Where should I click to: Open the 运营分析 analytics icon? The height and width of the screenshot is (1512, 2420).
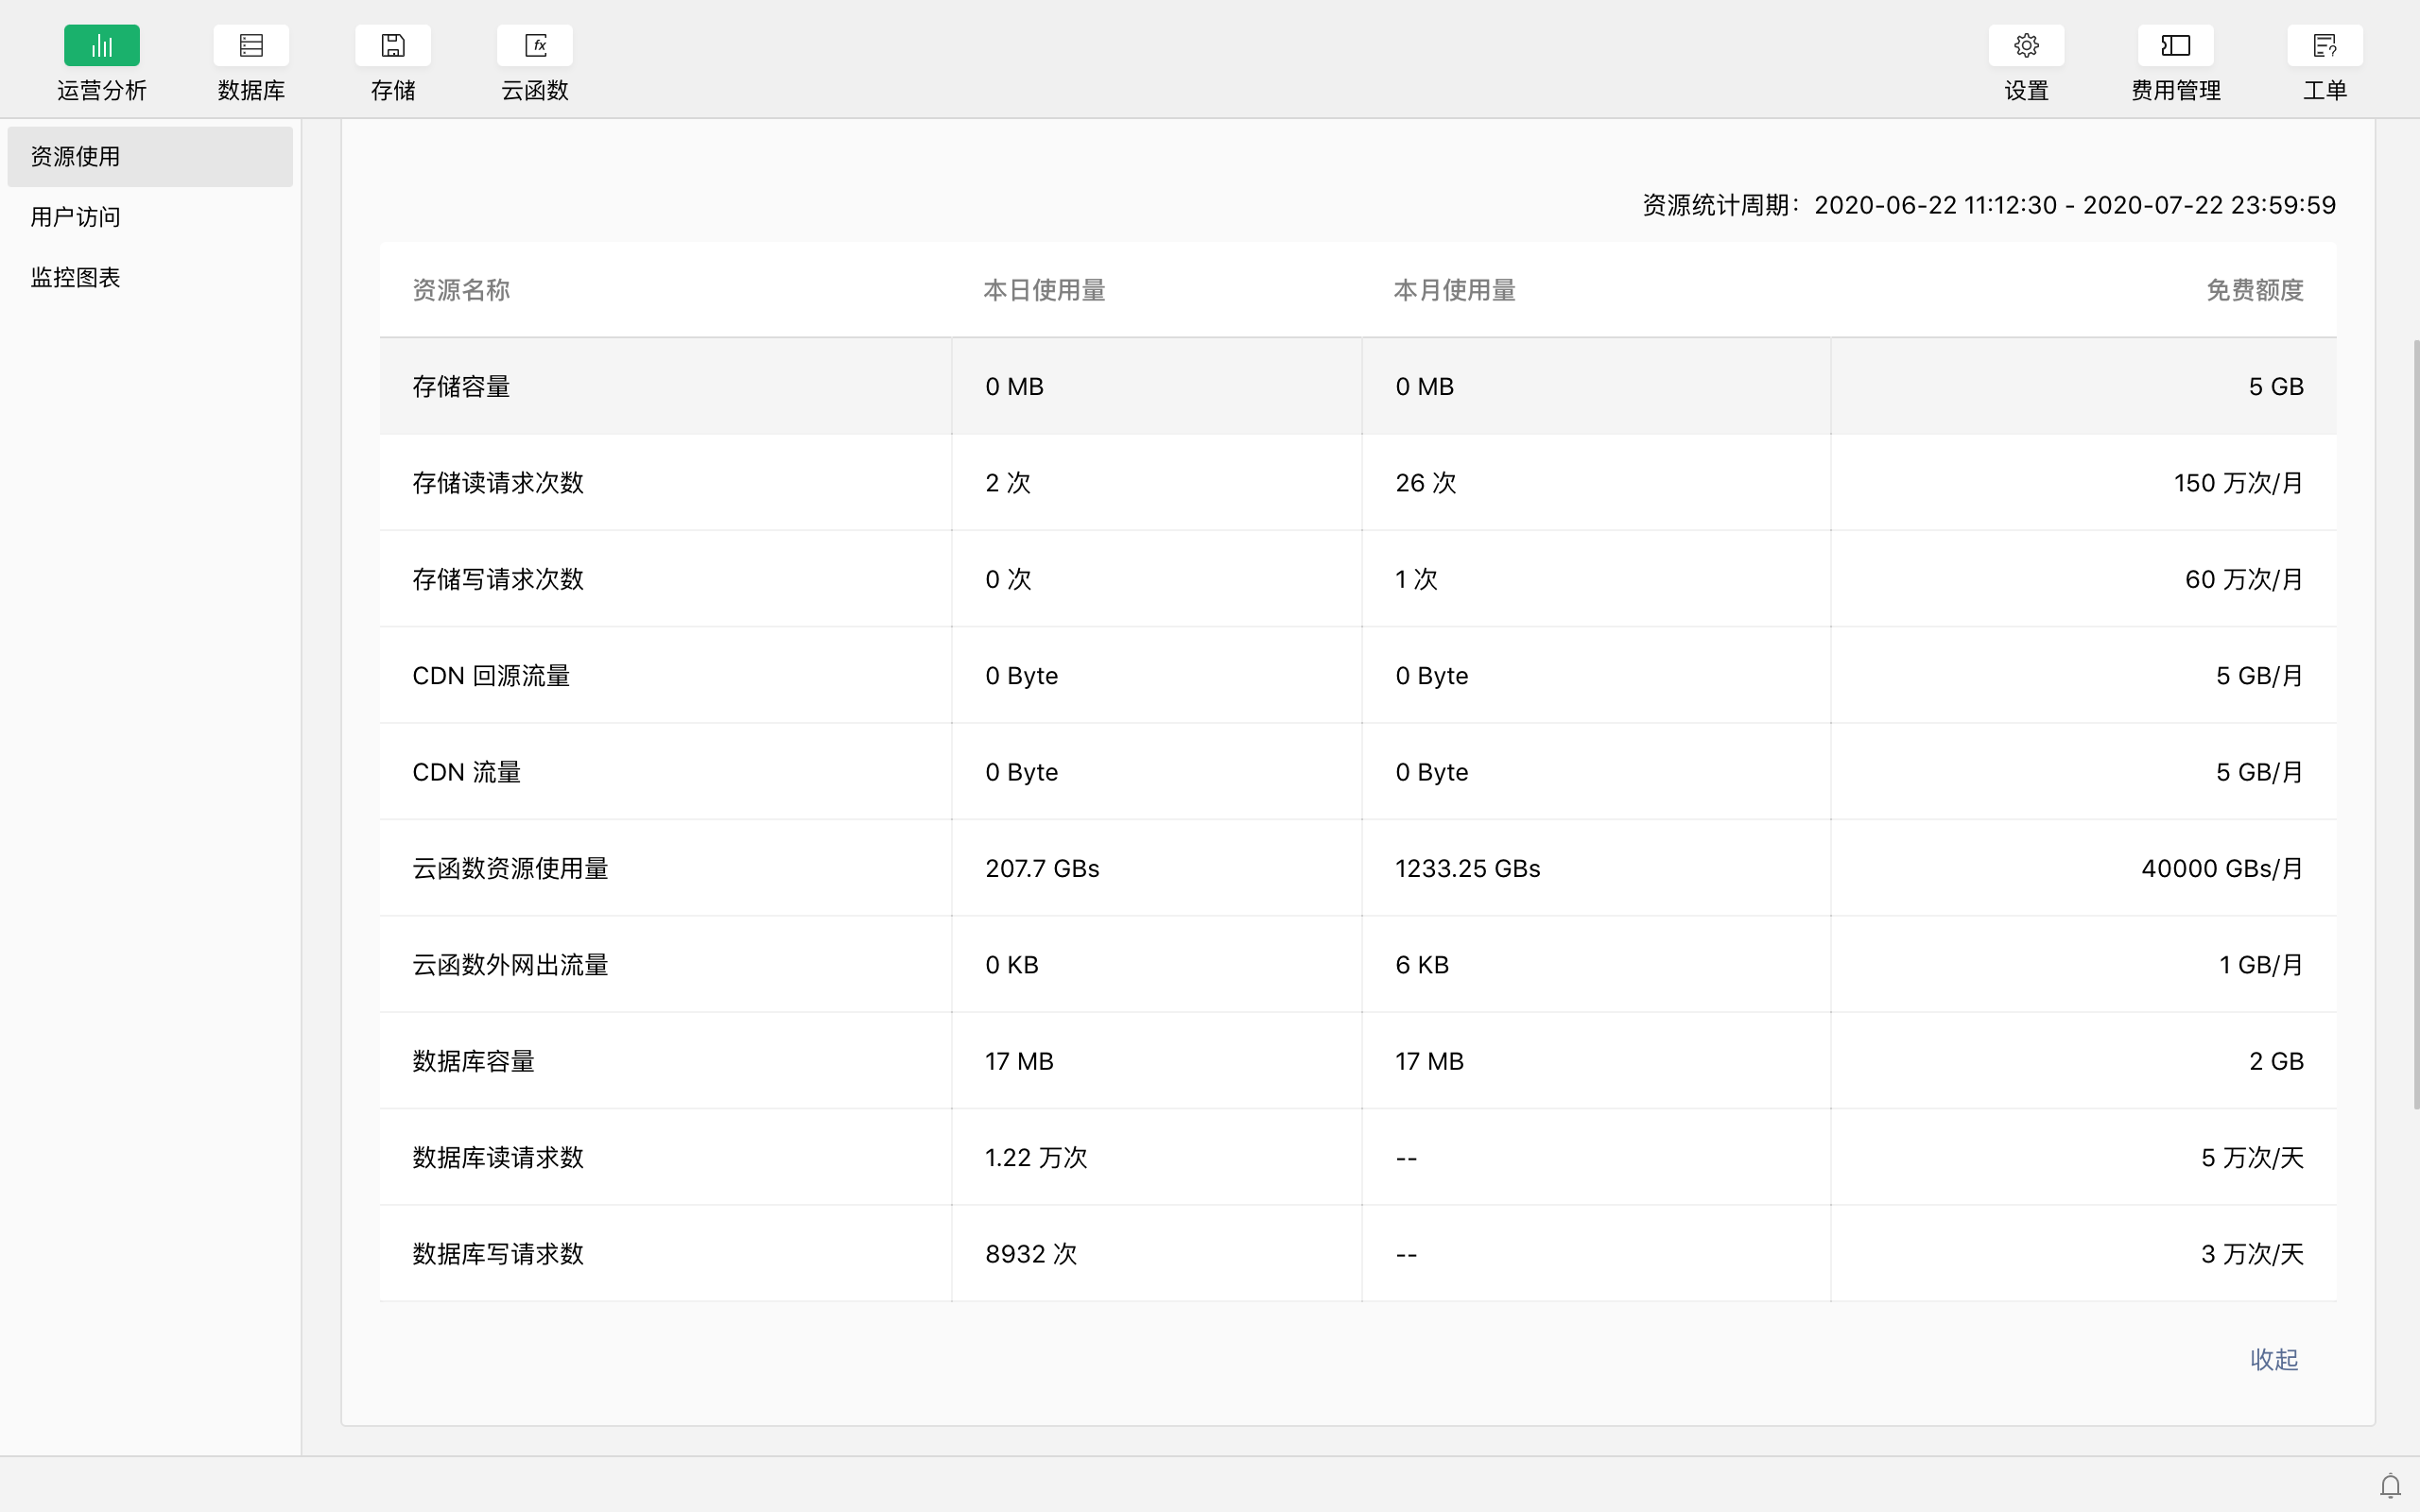tap(101, 46)
